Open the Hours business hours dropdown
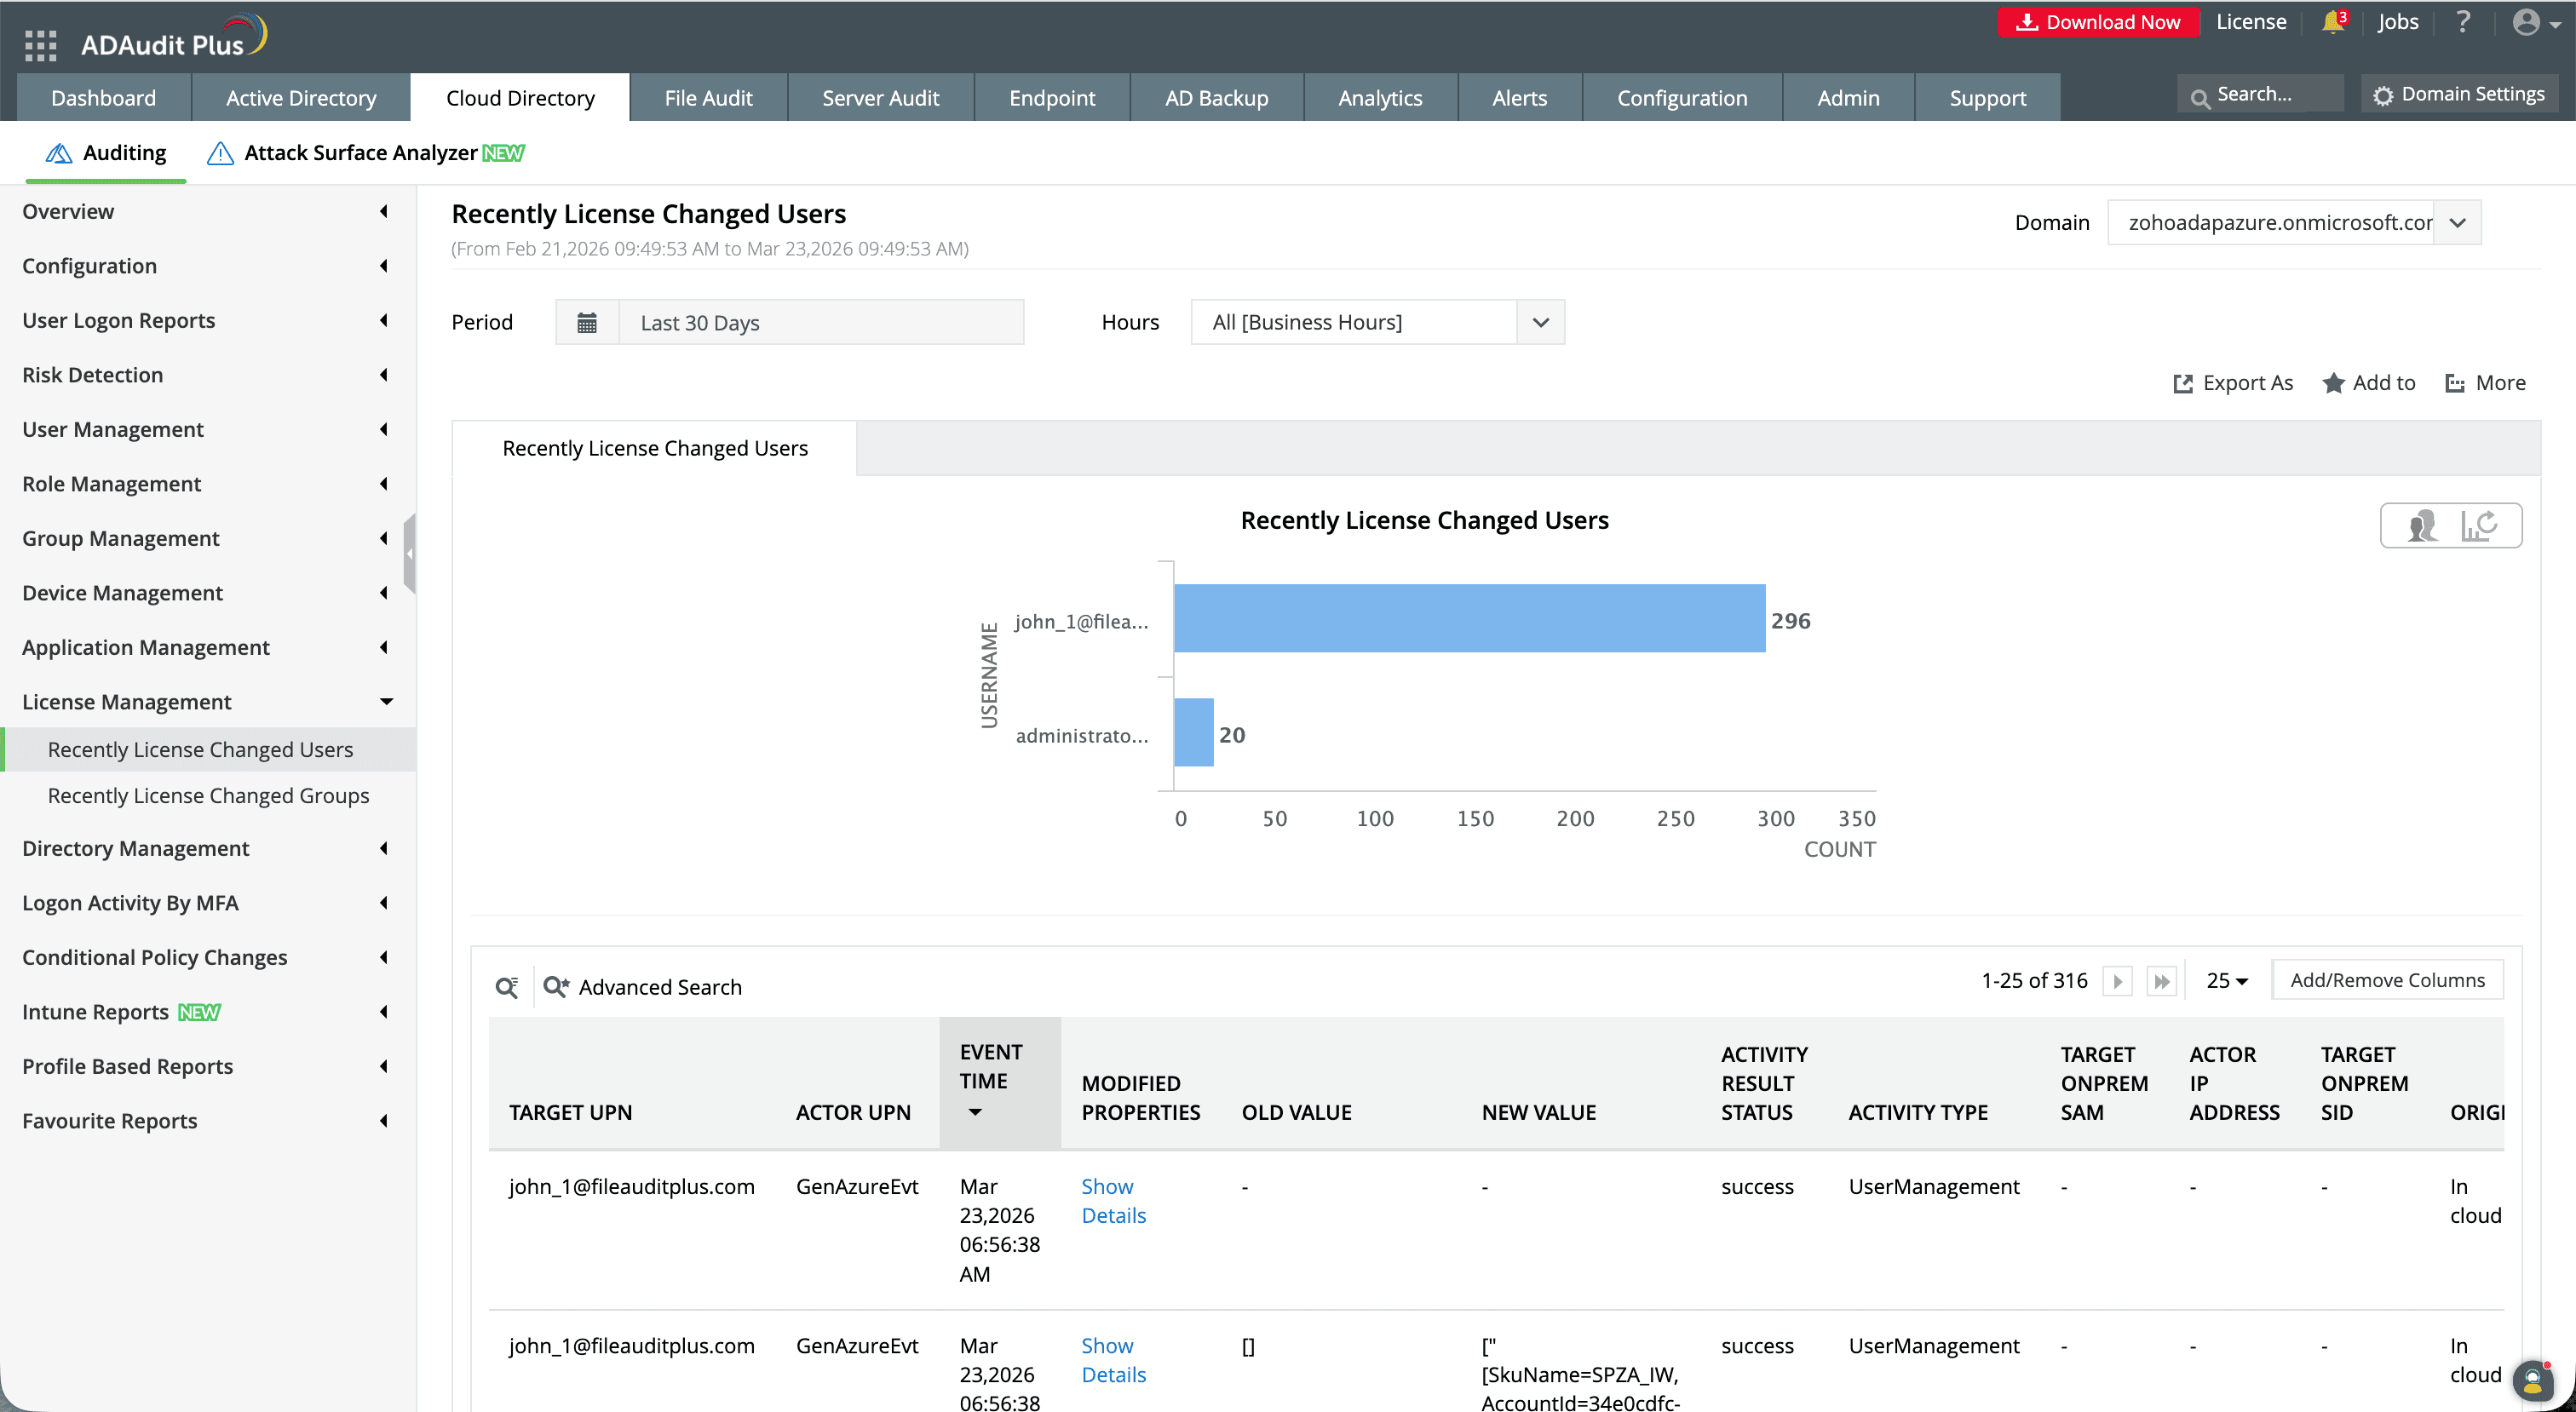2576x1412 pixels. point(1540,322)
